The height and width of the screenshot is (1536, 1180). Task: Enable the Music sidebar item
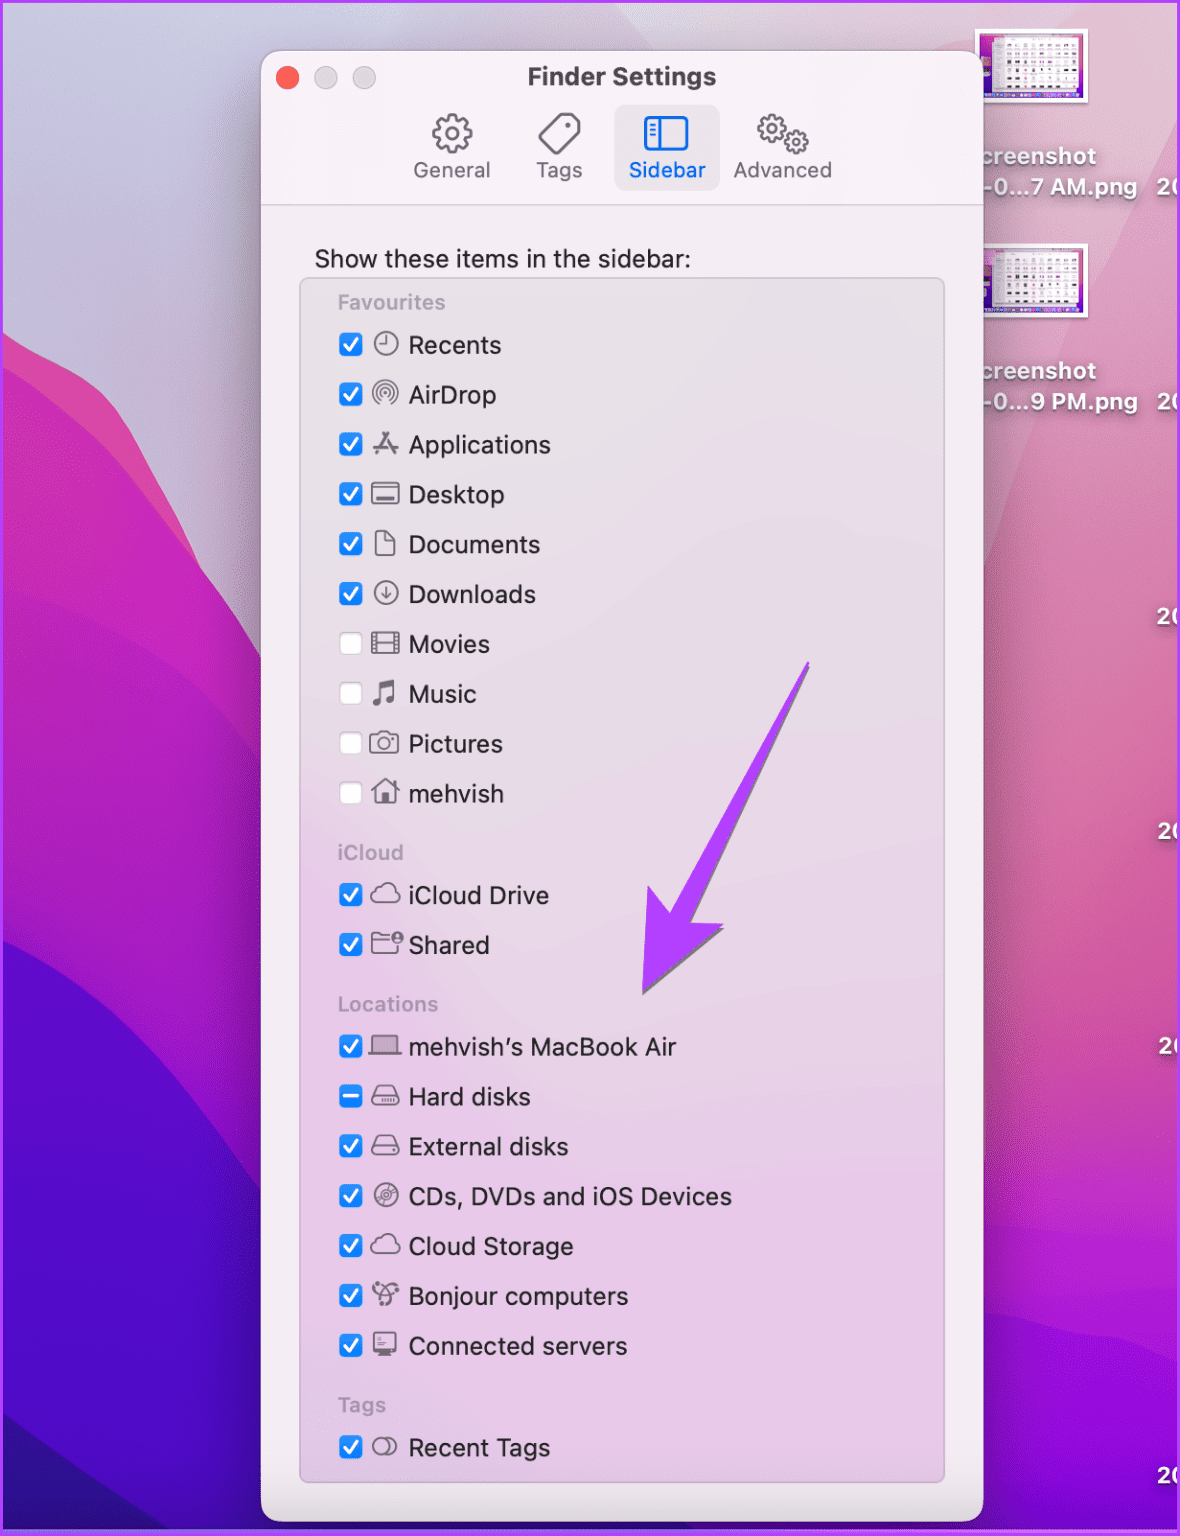click(350, 693)
